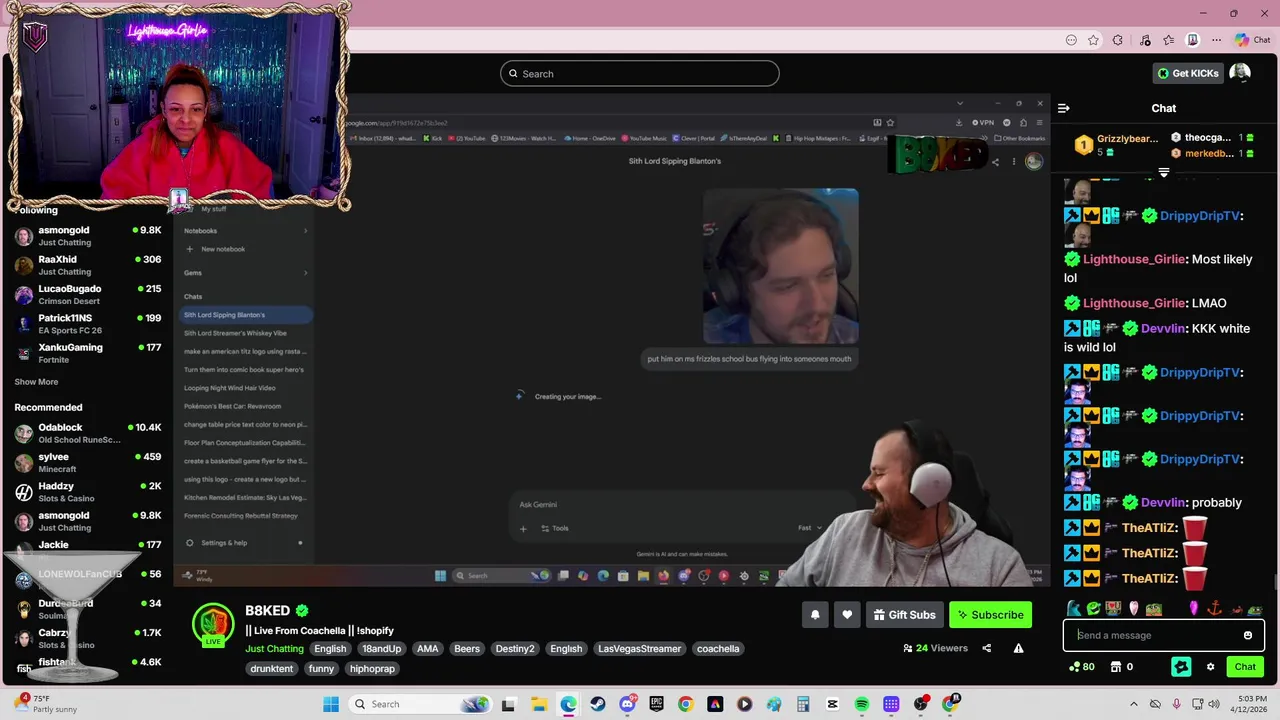This screenshot has width=1280, height=720.
Task: Open Spotify from the taskbar
Action: (x=861, y=704)
